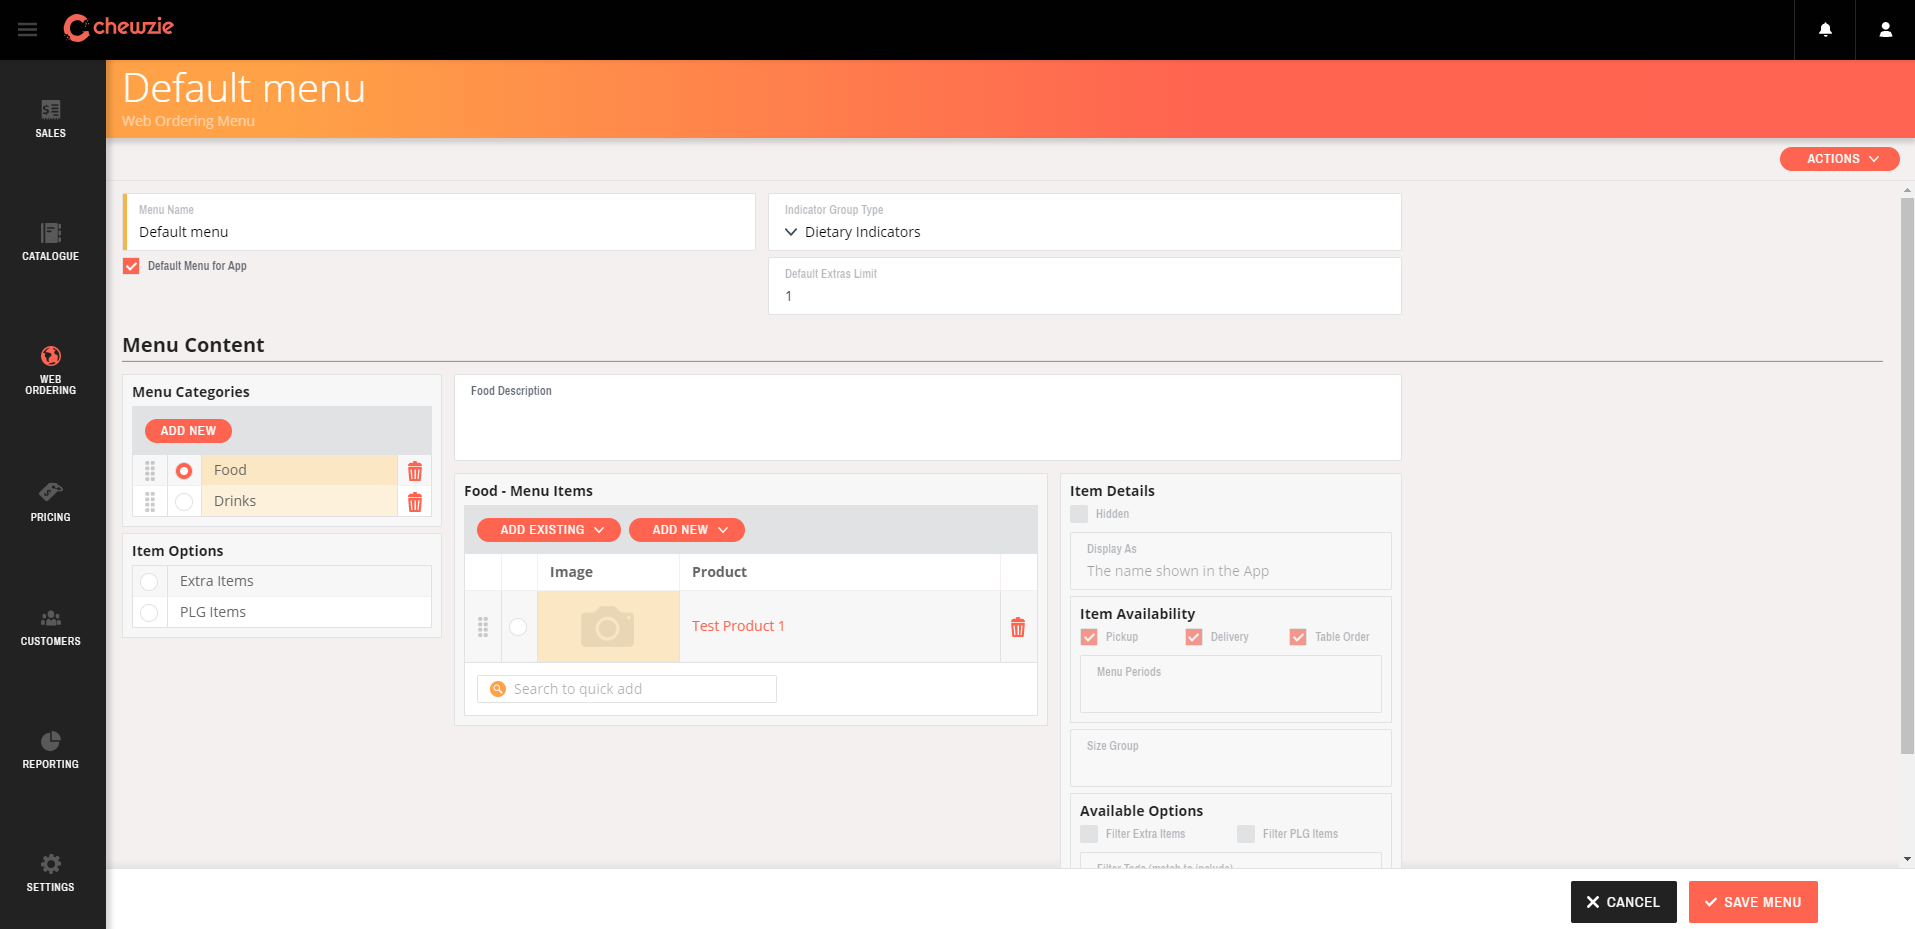Open the Indicator Group Type dropdown
The image size is (1915, 929).
(1084, 222)
